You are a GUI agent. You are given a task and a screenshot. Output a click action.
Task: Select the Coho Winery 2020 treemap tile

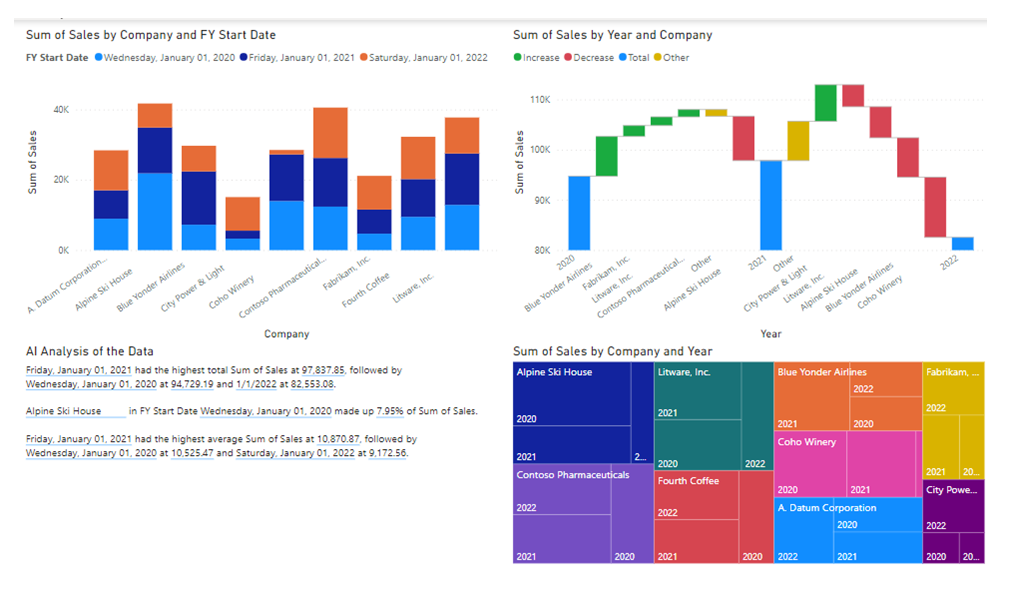point(809,465)
